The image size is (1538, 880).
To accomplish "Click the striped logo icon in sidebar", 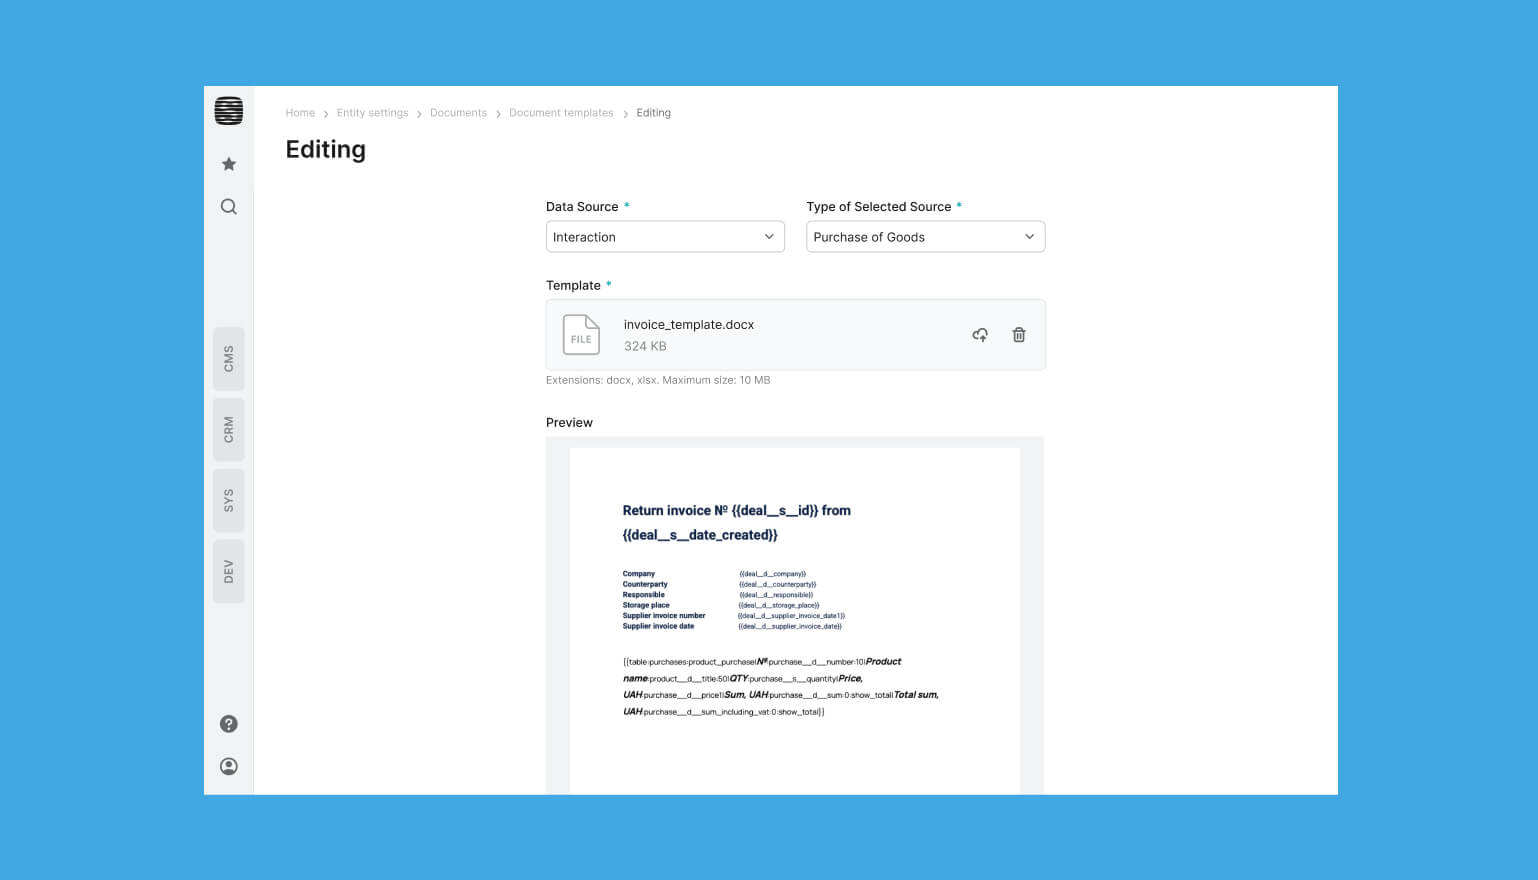I will coord(228,111).
